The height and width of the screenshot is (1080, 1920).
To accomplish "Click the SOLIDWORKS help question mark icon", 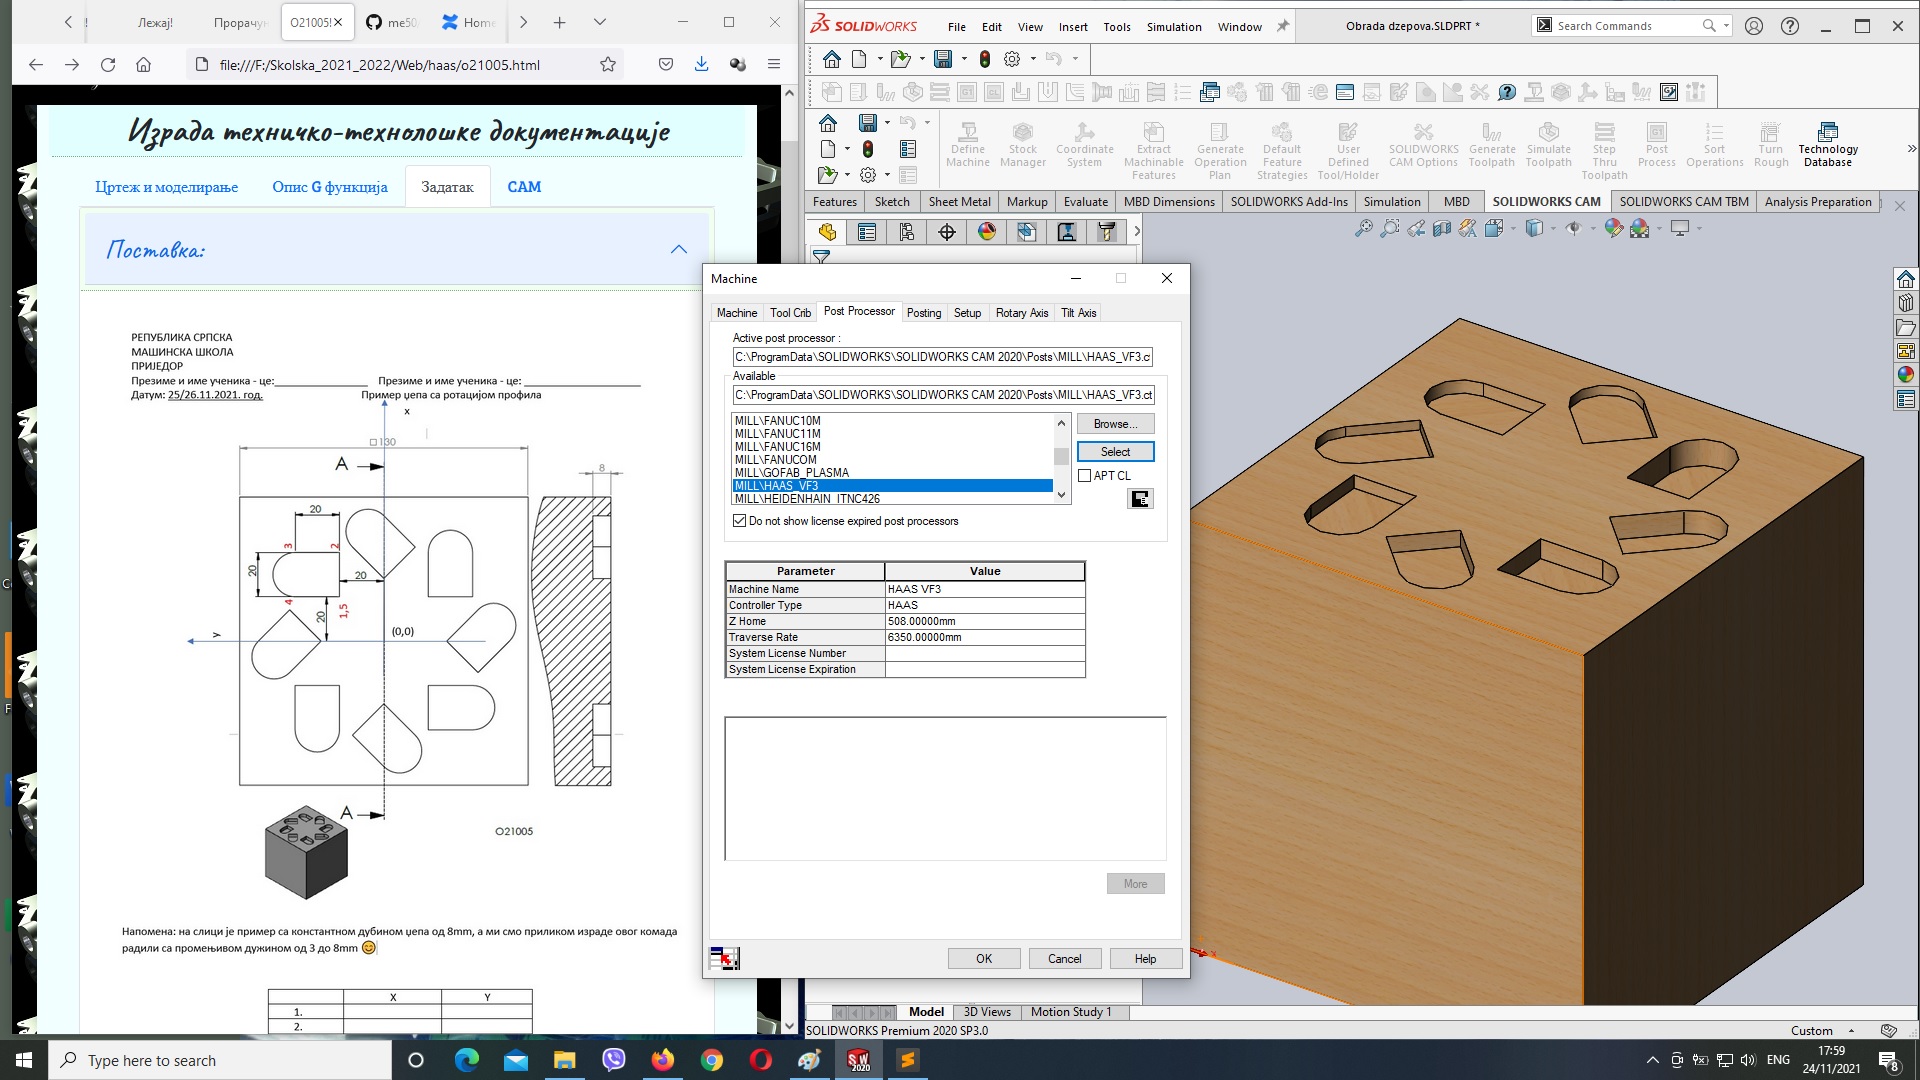I will point(1790,26).
